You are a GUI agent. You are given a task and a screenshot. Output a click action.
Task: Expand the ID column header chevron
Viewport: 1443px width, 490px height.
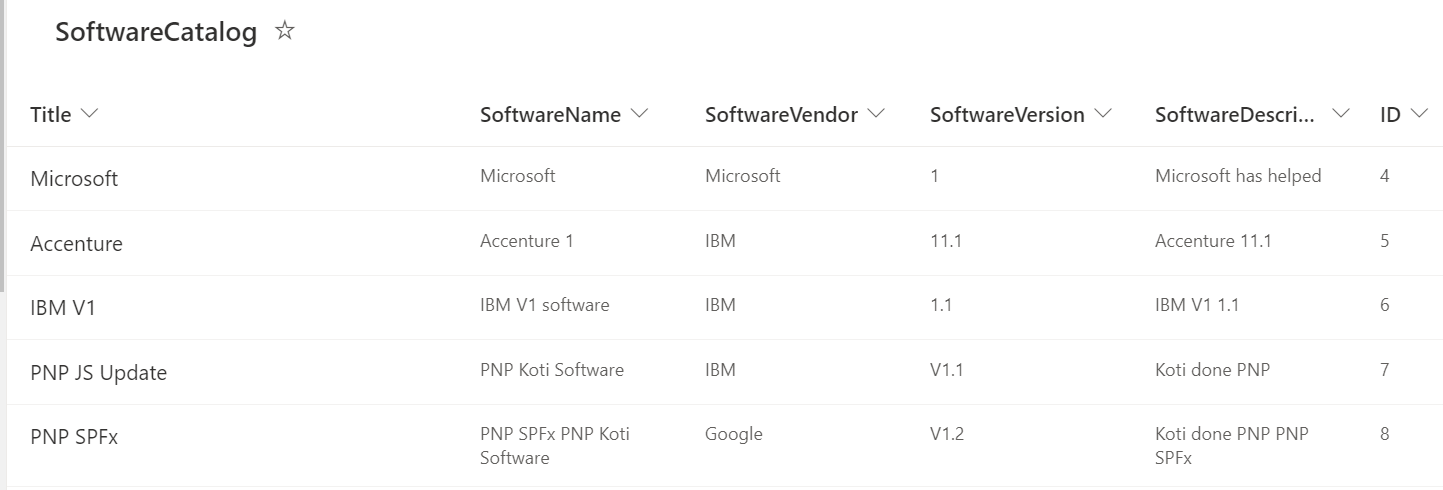[1419, 114]
